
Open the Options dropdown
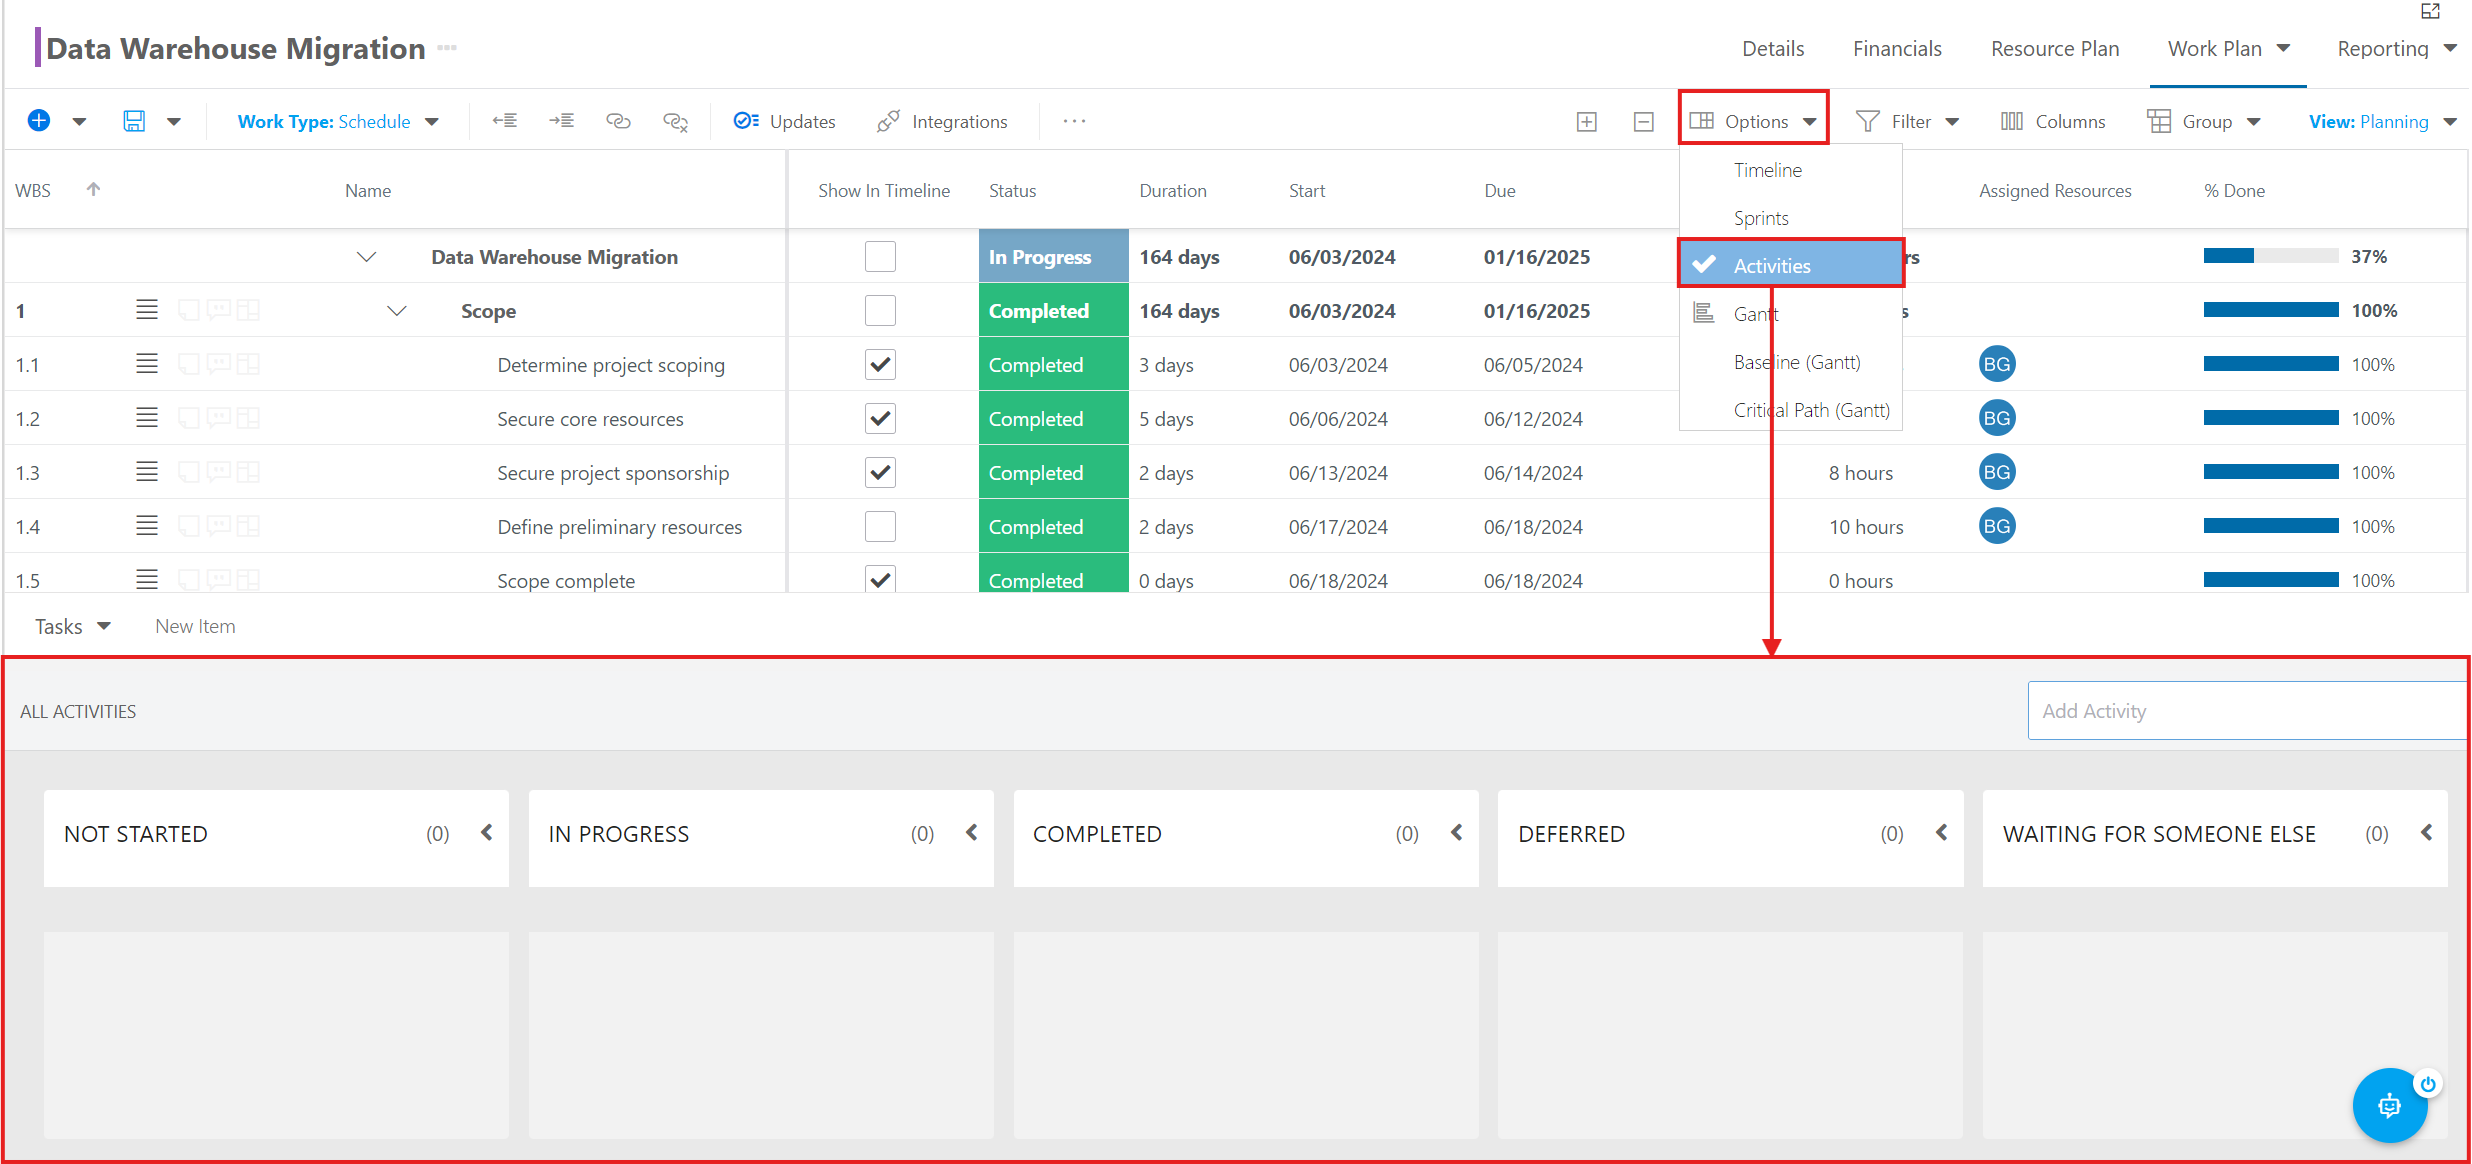[1753, 121]
